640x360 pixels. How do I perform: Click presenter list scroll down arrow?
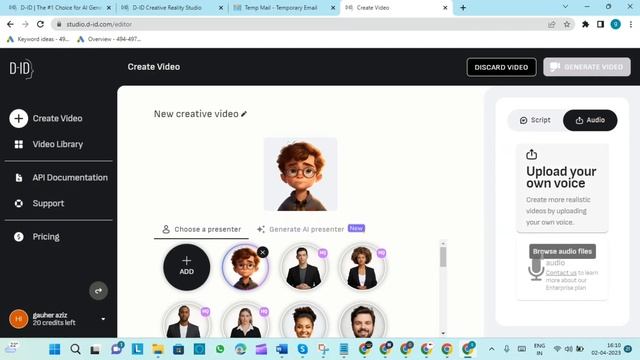click(x=443, y=333)
